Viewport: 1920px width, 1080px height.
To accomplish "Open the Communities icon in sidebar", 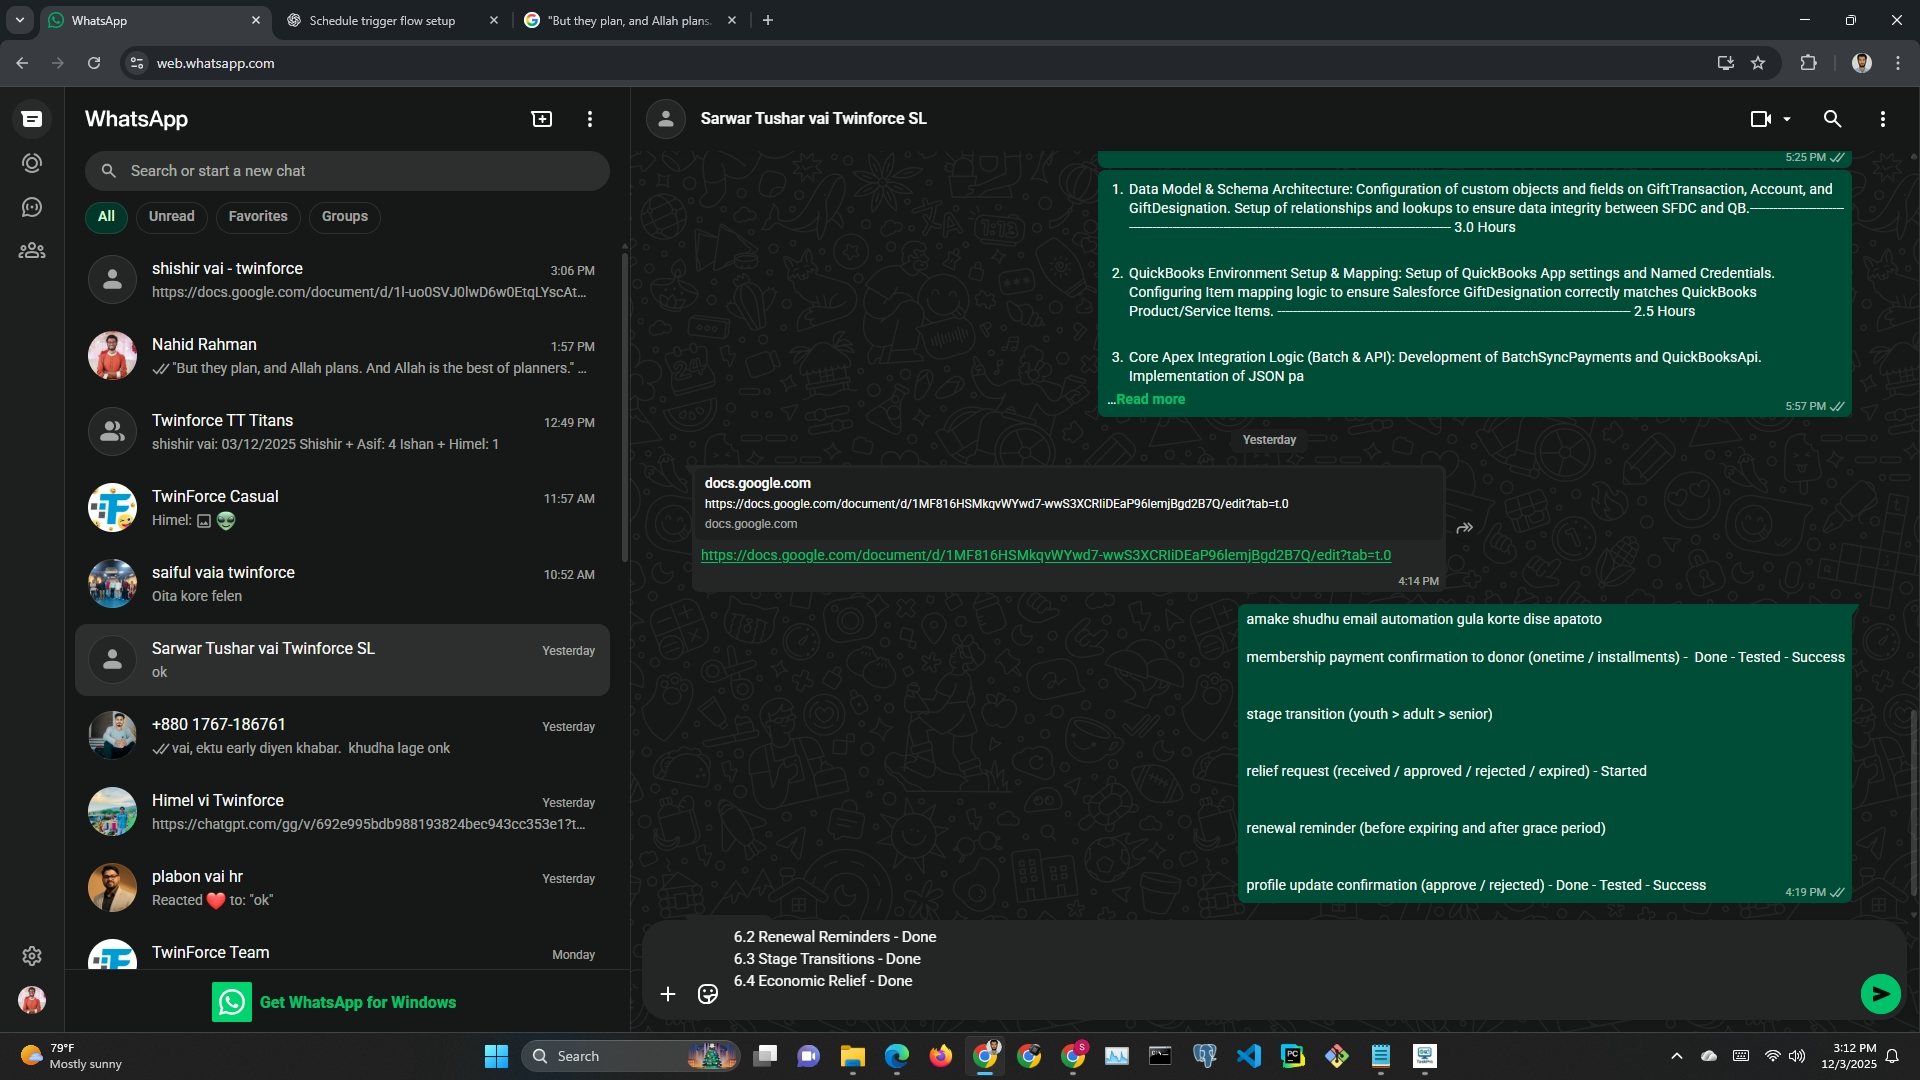I will pyautogui.click(x=32, y=251).
